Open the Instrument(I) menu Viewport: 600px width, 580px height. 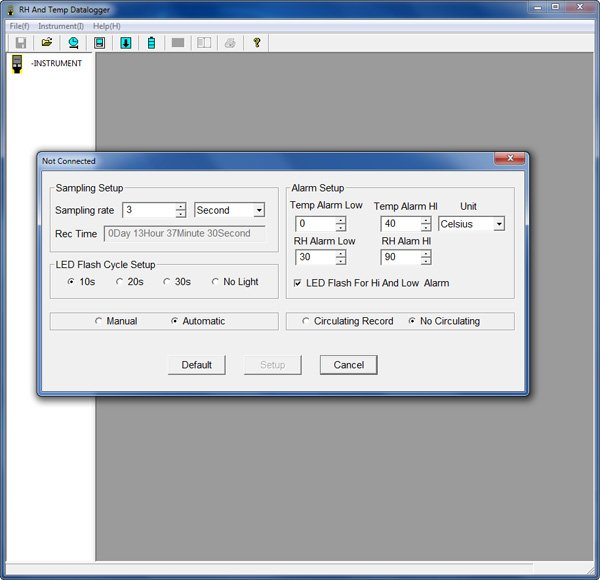[61, 26]
